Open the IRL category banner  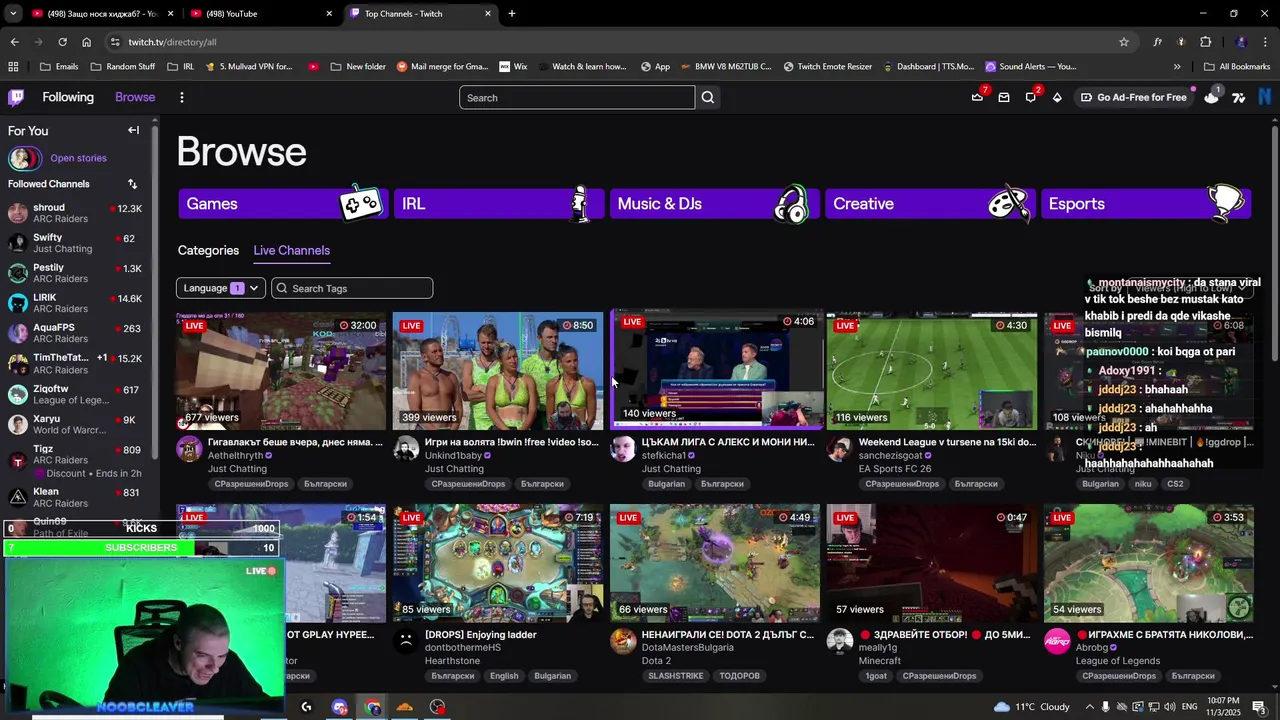point(498,203)
